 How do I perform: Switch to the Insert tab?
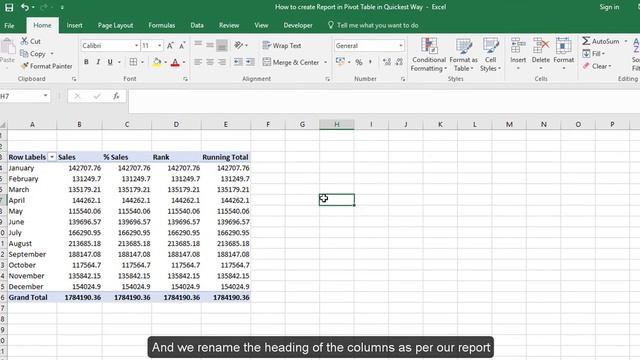tap(74, 25)
